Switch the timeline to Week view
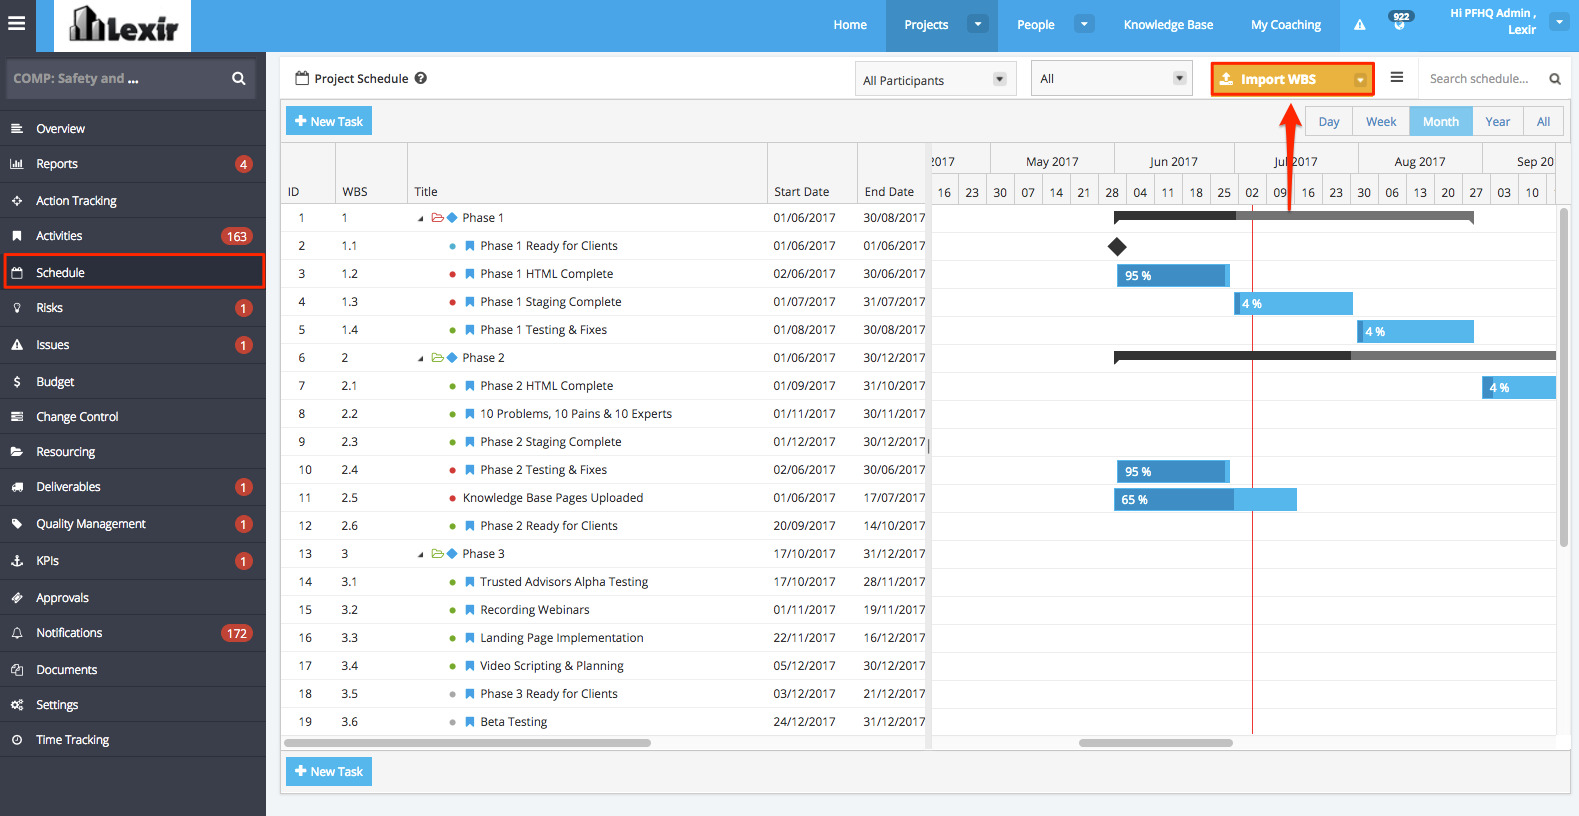1579x816 pixels. coord(1381,122)
